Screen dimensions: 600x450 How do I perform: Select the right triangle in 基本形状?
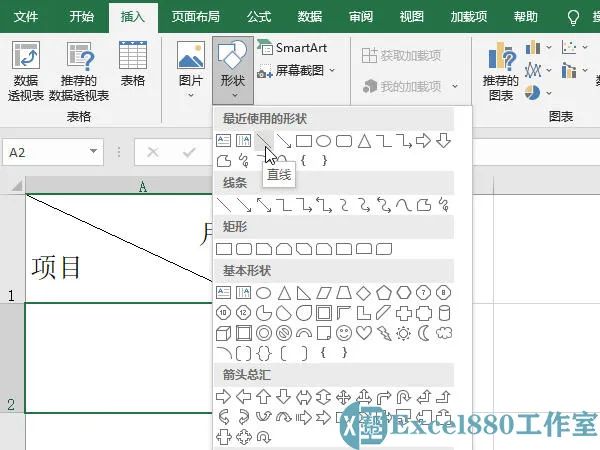coord(303,293)
